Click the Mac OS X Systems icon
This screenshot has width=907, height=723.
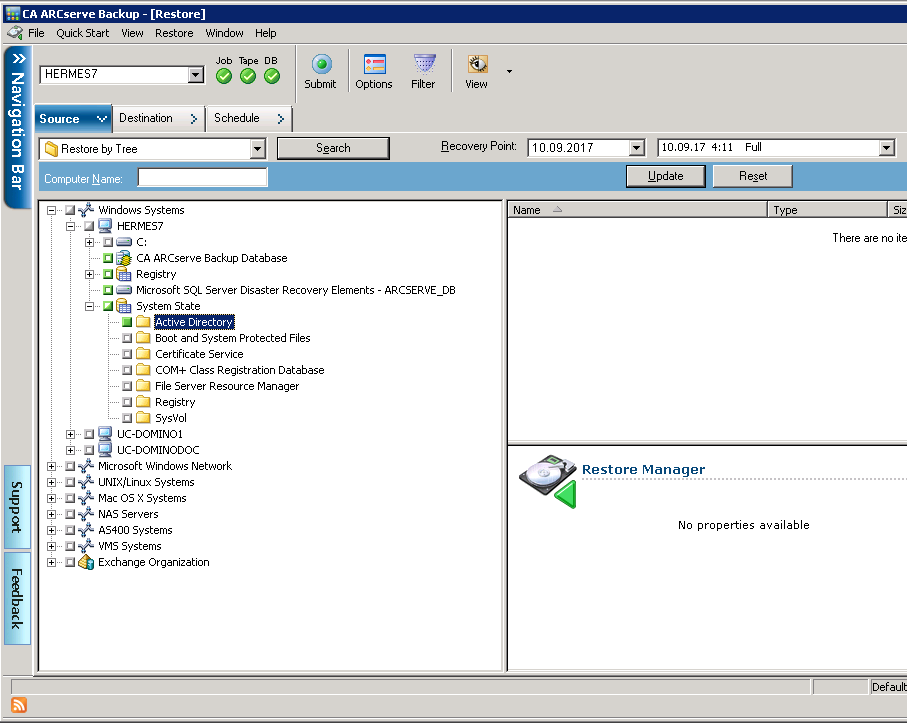pos(86,497)
